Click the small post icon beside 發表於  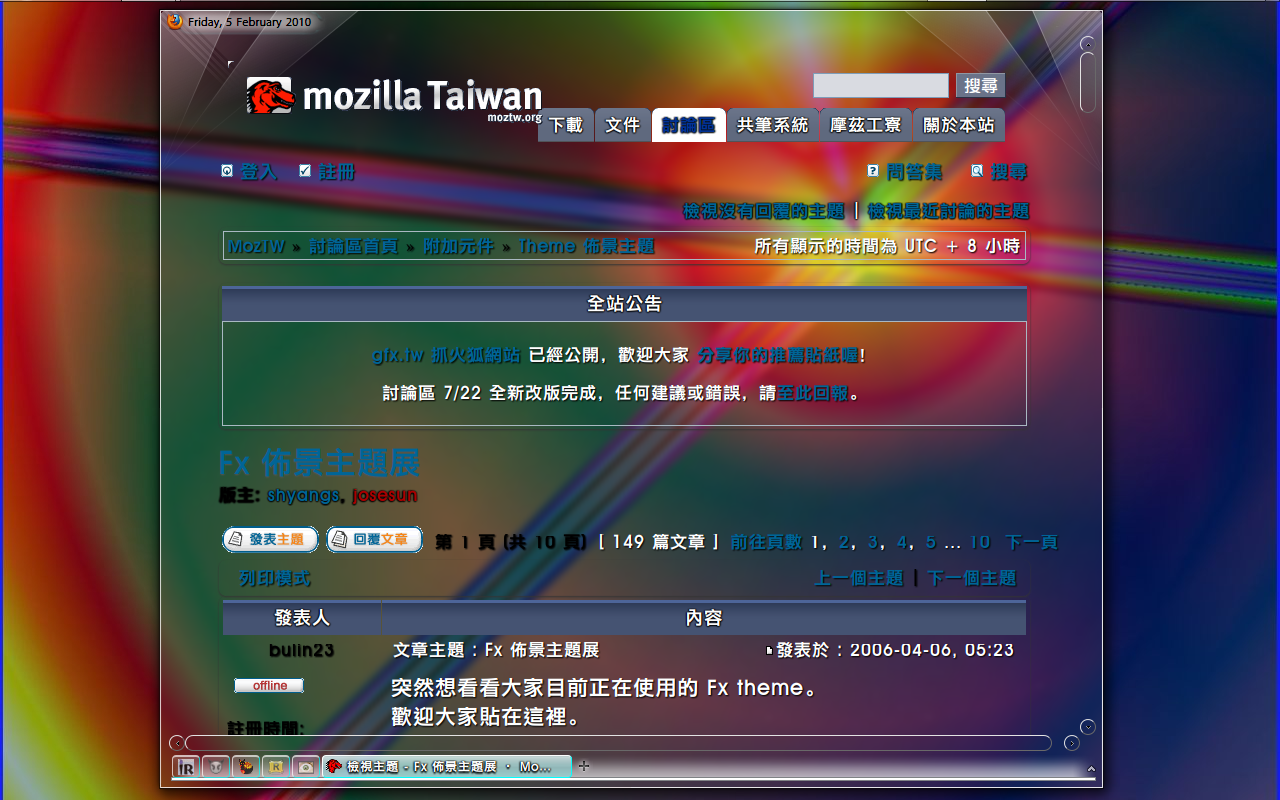[x=769, y=651]
